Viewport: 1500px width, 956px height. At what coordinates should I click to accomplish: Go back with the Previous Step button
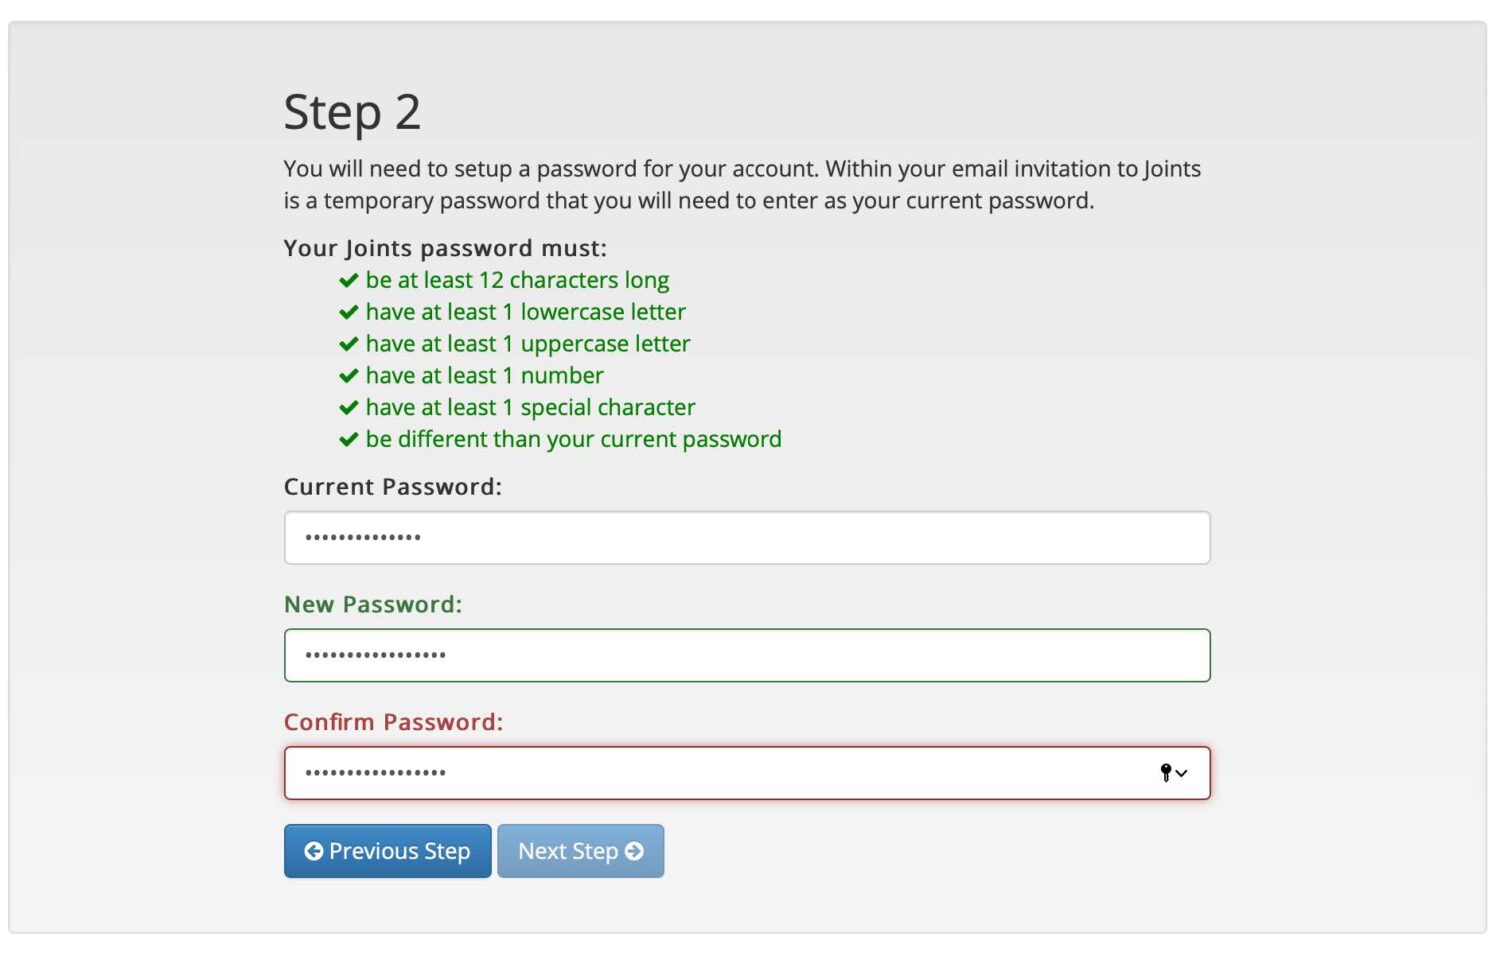pos(387,851)
